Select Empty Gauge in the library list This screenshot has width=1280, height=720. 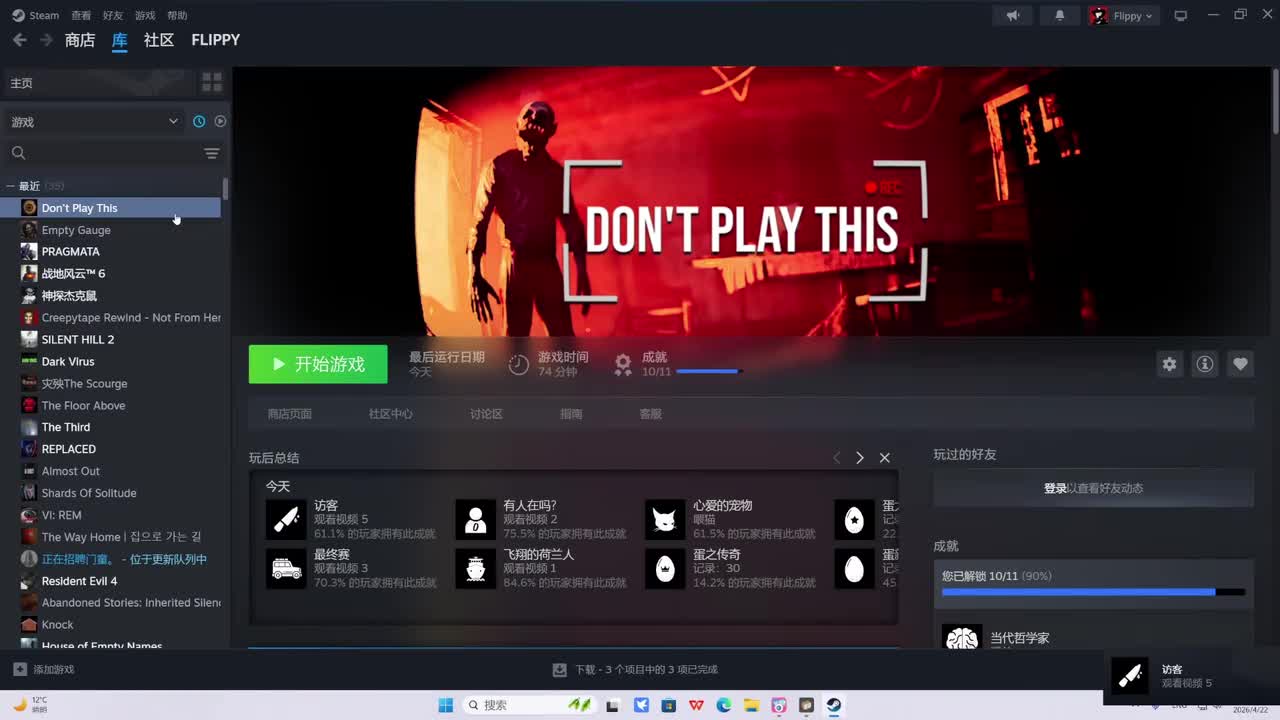(x=111, y=230)
